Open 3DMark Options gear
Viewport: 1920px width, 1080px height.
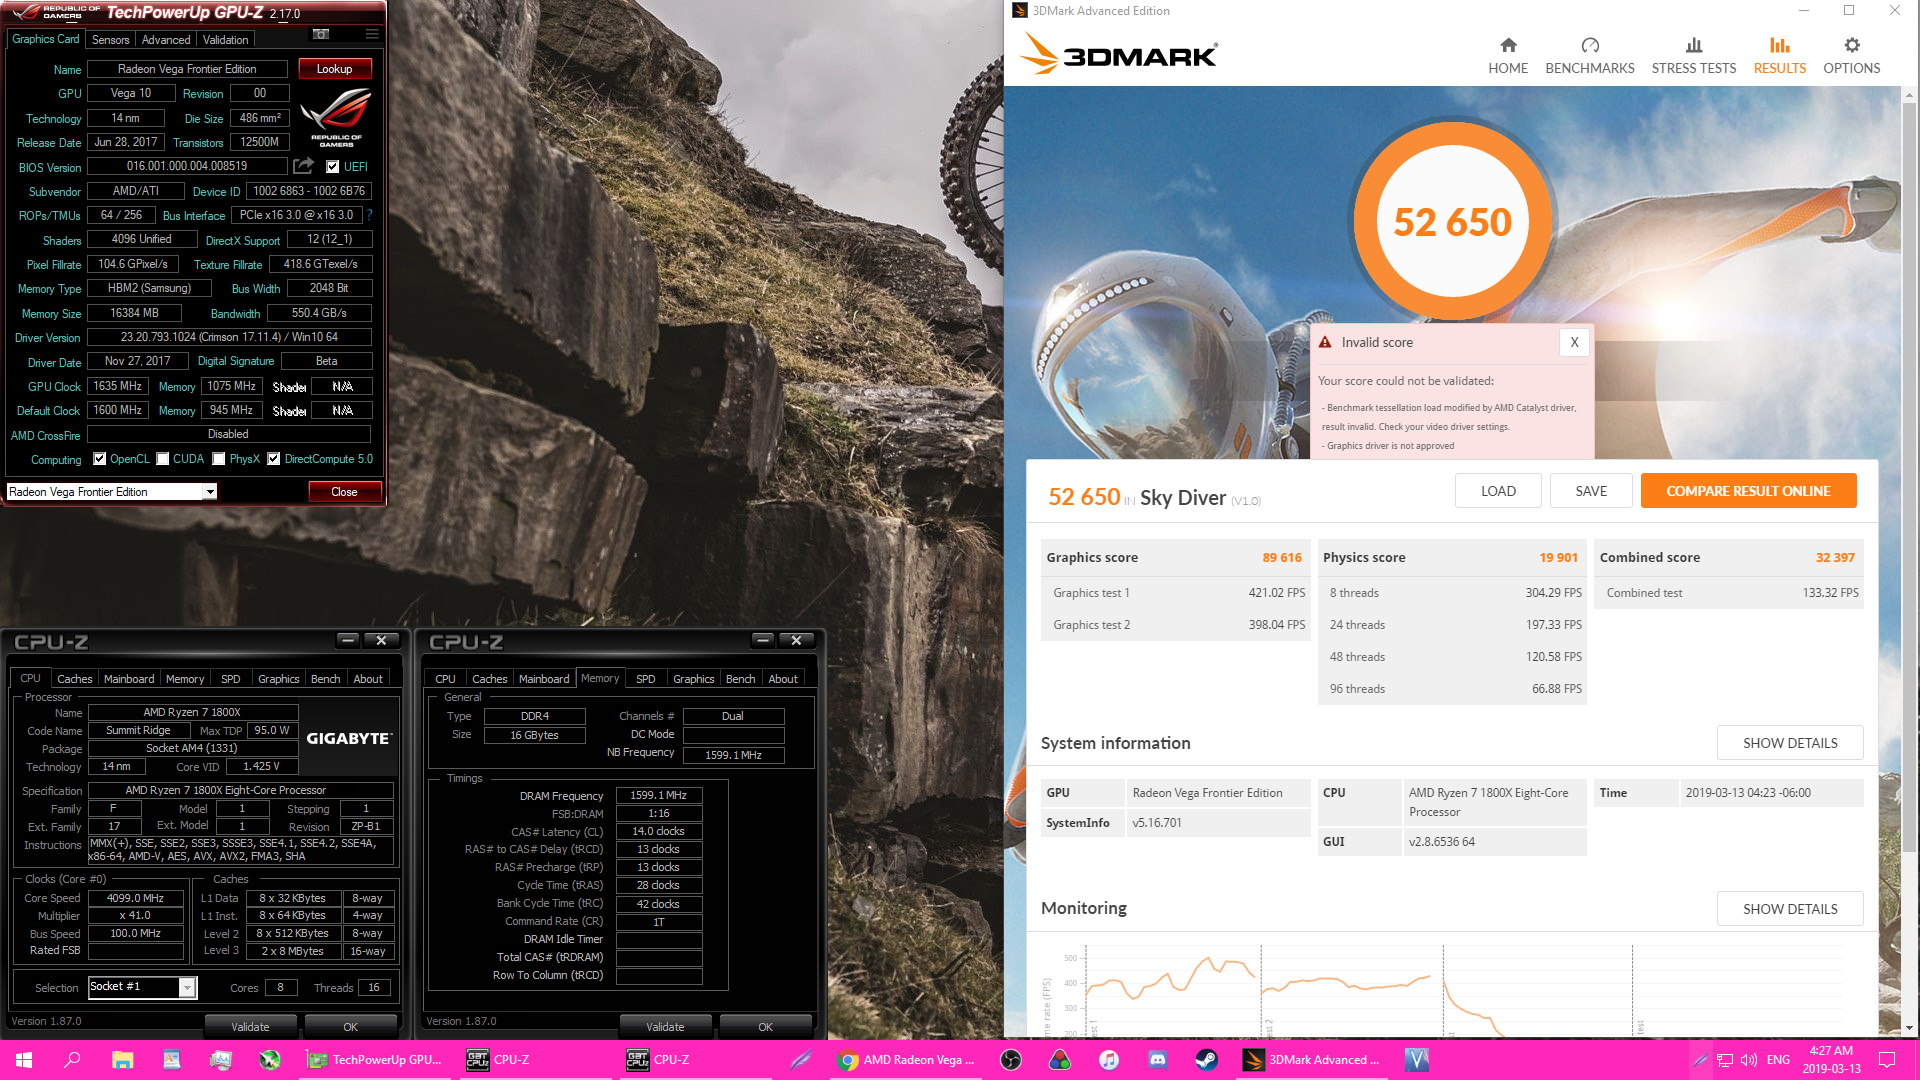point(1852,45)
